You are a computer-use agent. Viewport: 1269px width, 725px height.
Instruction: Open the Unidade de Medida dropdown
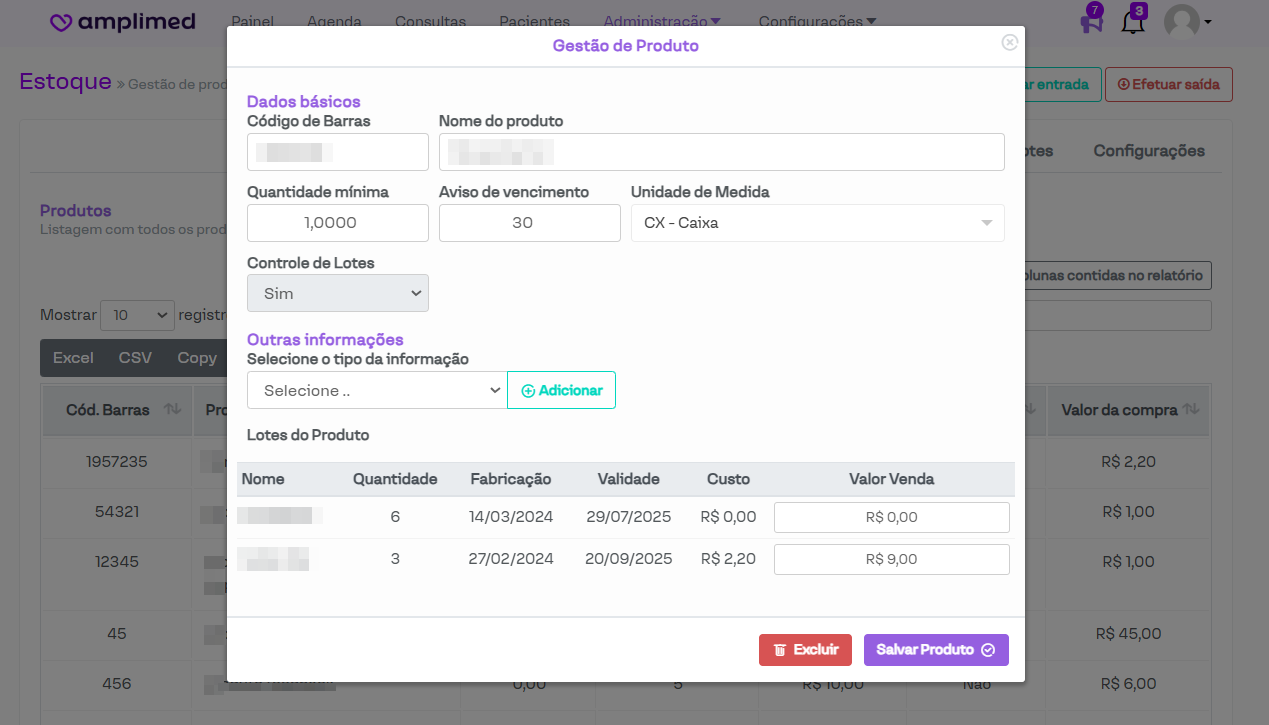817,223
